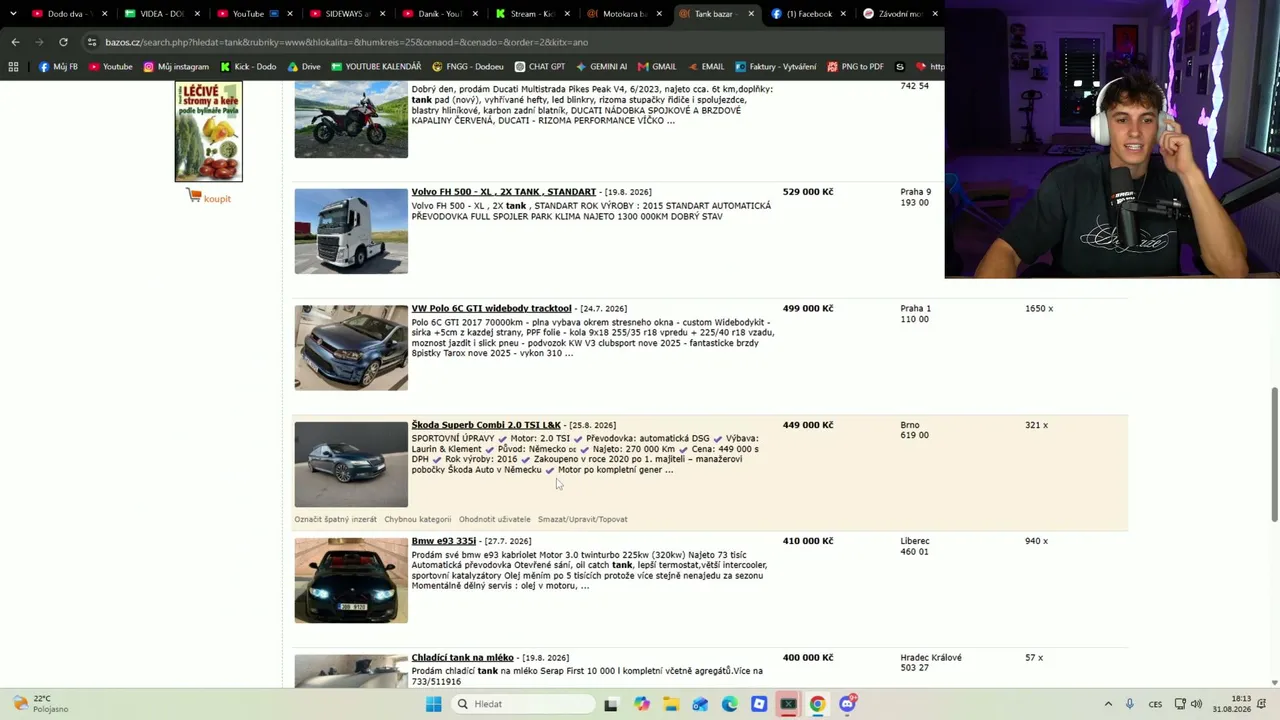Open the EMAIL bookmark
1280x720 pixels.
pyautogui.click(x=706, y=67)
